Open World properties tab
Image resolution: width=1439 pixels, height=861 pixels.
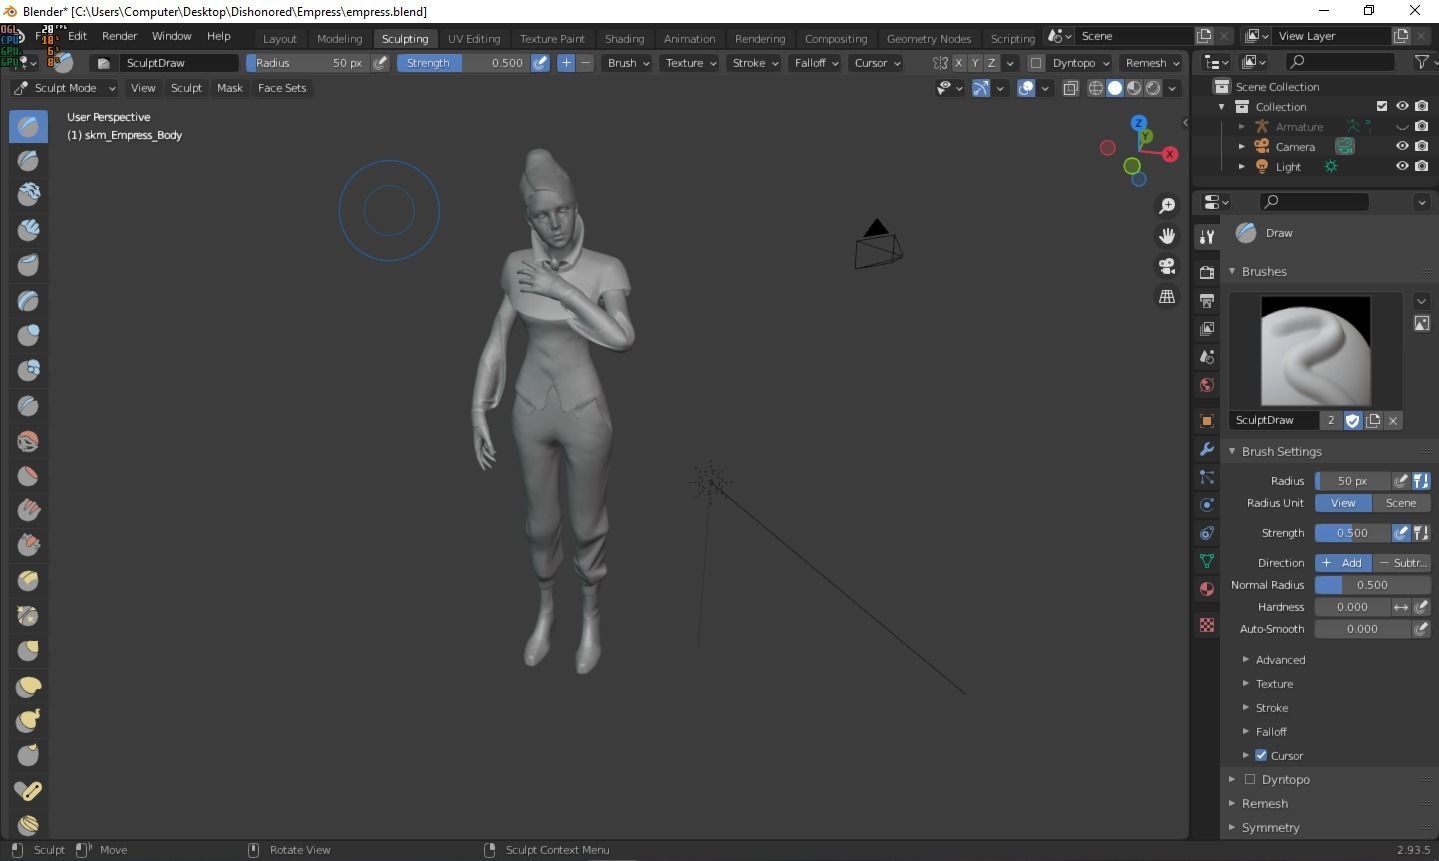[1207, 385]
